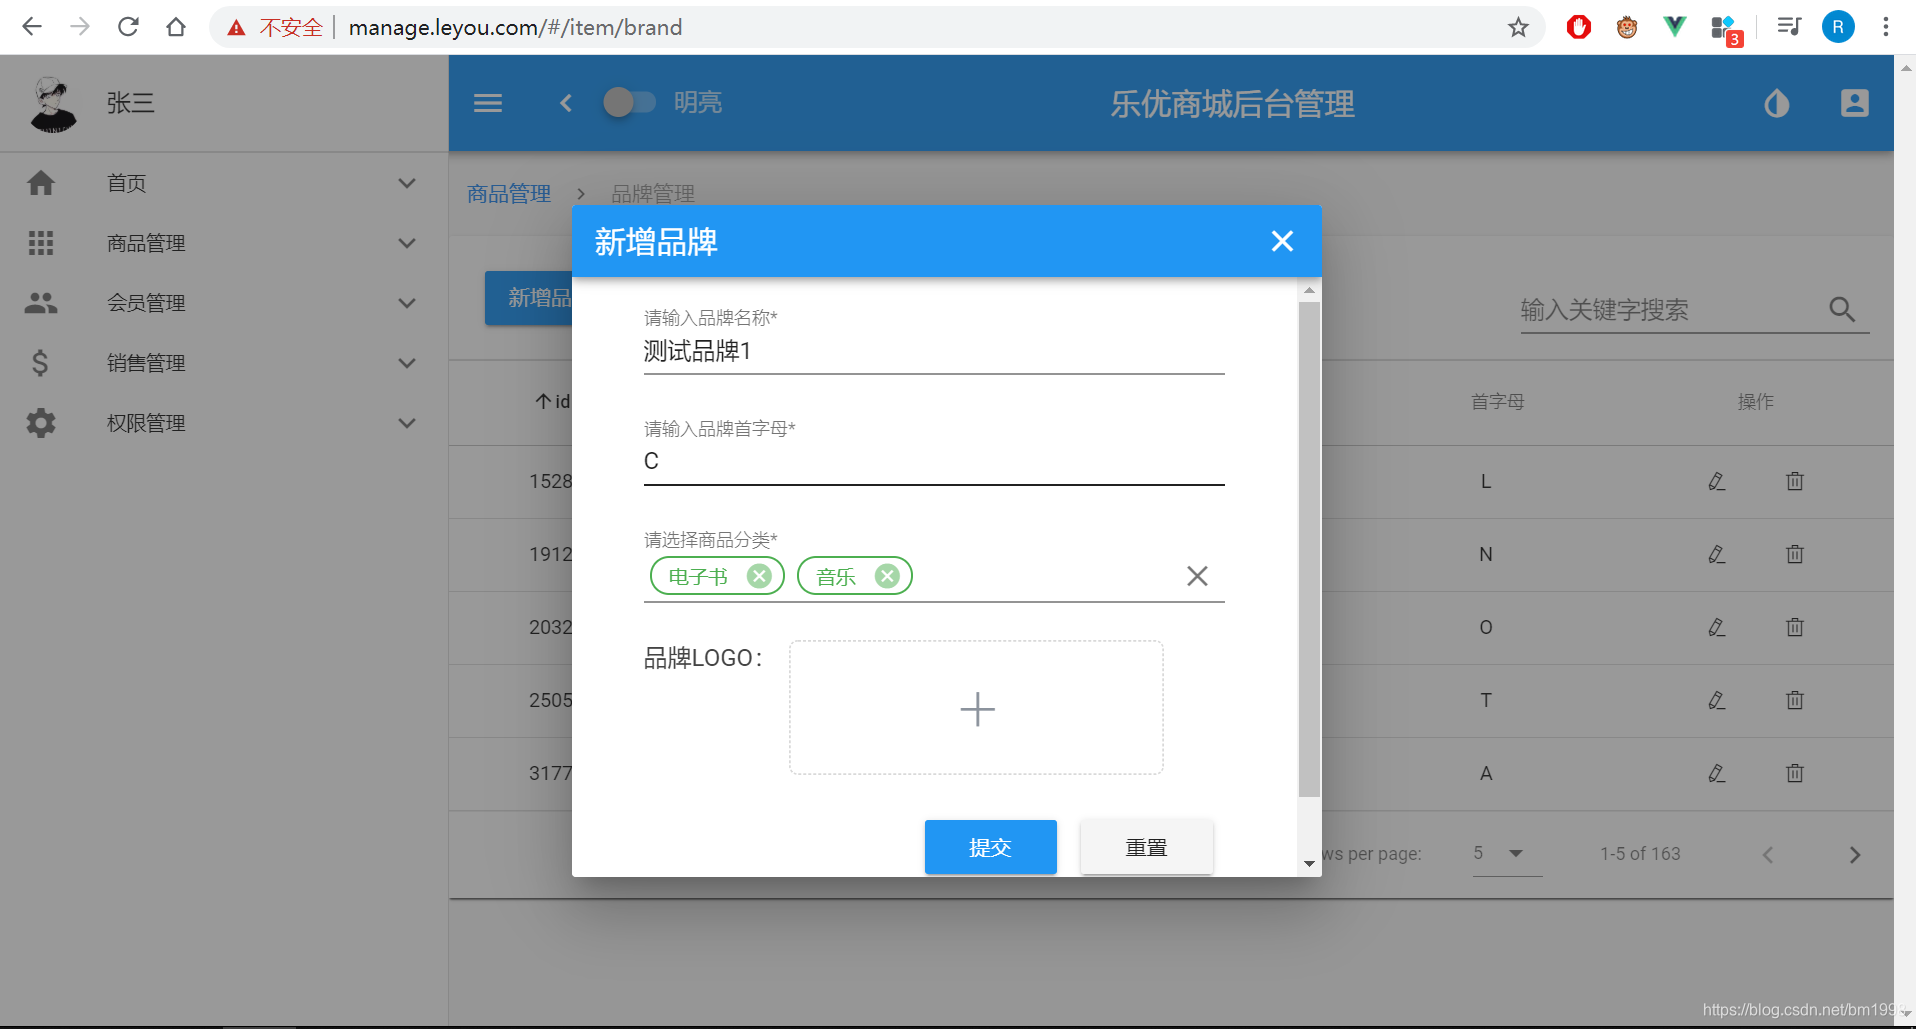Select 销售管理 from the sidebar

146,362
